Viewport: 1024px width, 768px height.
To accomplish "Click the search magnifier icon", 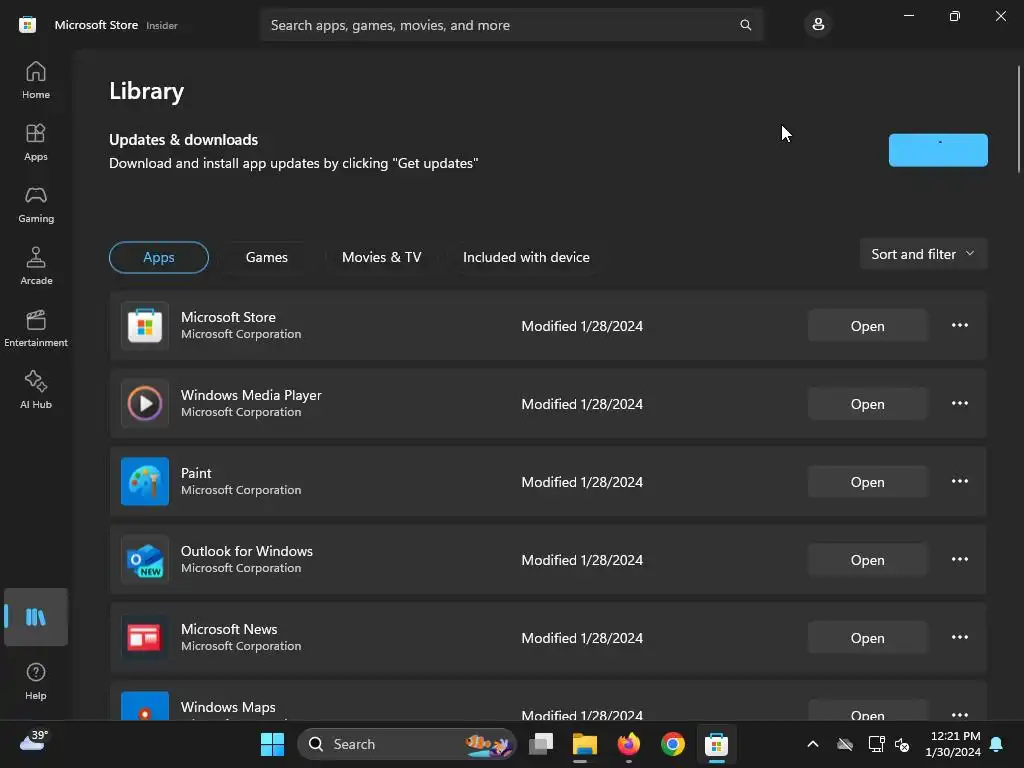I will tap(745, 25).
